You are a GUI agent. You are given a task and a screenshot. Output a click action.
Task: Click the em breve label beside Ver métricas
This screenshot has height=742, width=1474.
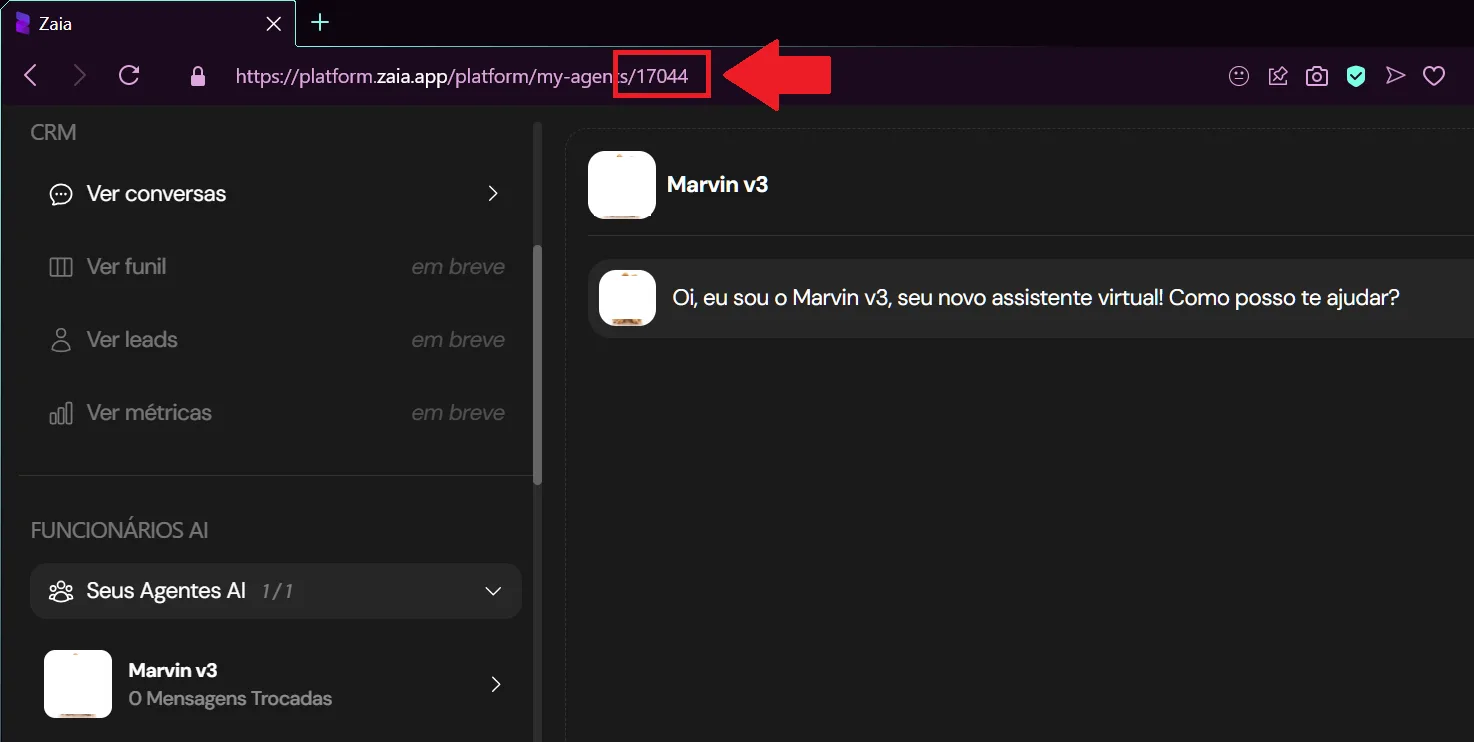458,413
